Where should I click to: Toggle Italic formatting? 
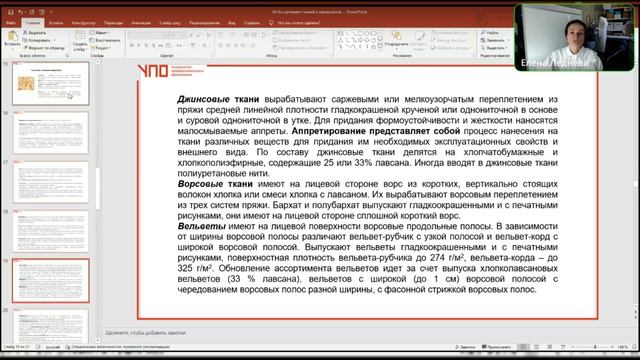(139, 45)
